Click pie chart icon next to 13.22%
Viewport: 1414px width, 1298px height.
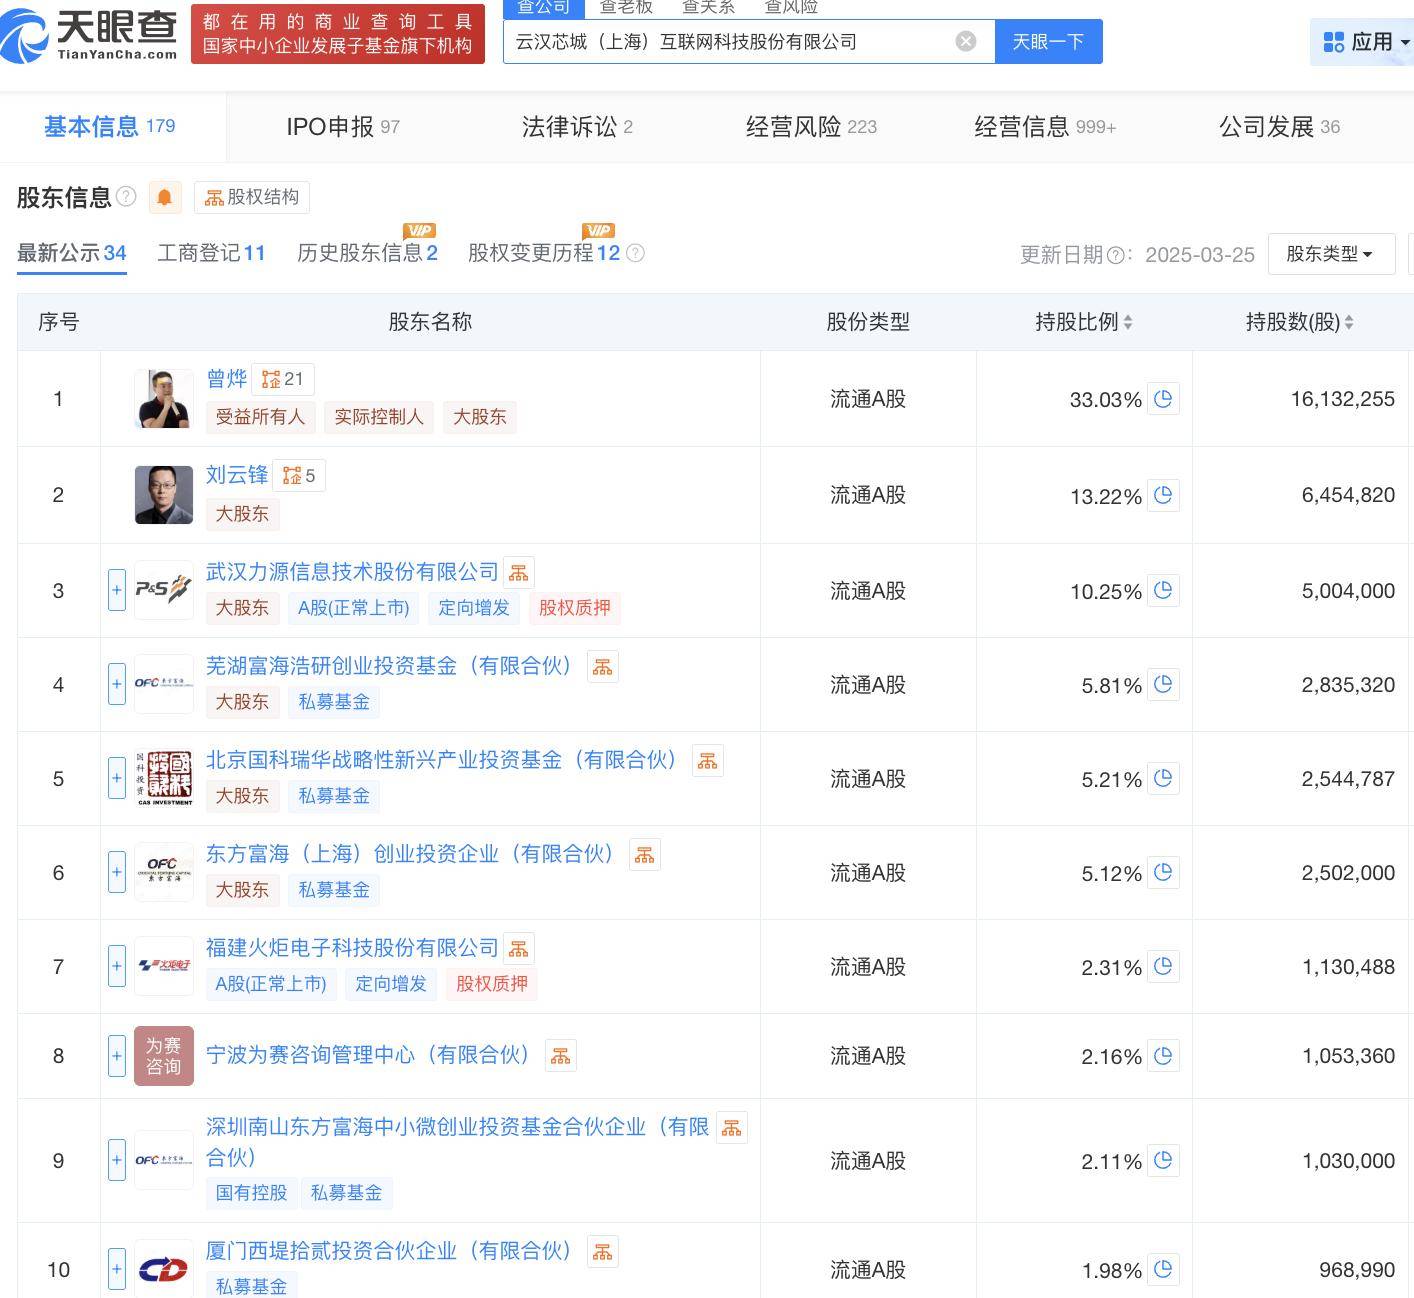[x=1162, y=495]
